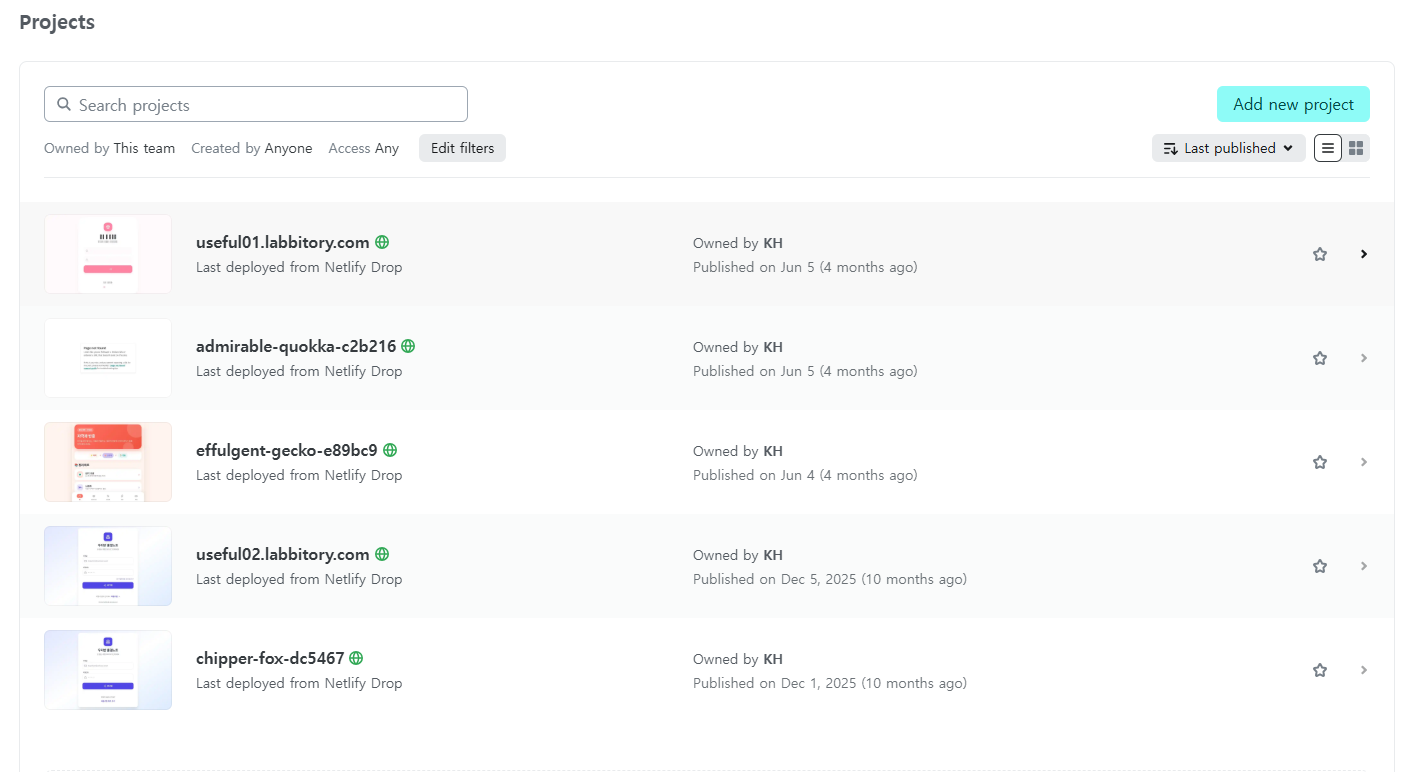Click Add new project button
This screenshot has height=772, width=1405.
point(1293,104)
